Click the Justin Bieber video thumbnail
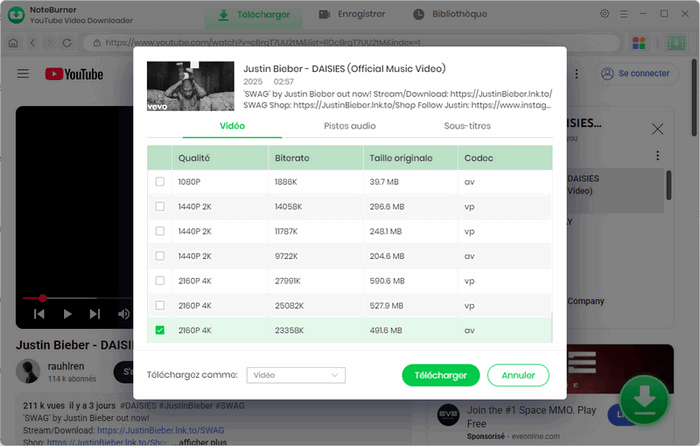Image resolution: width=700 pixels, height=446 pixels. click(190, 86)
